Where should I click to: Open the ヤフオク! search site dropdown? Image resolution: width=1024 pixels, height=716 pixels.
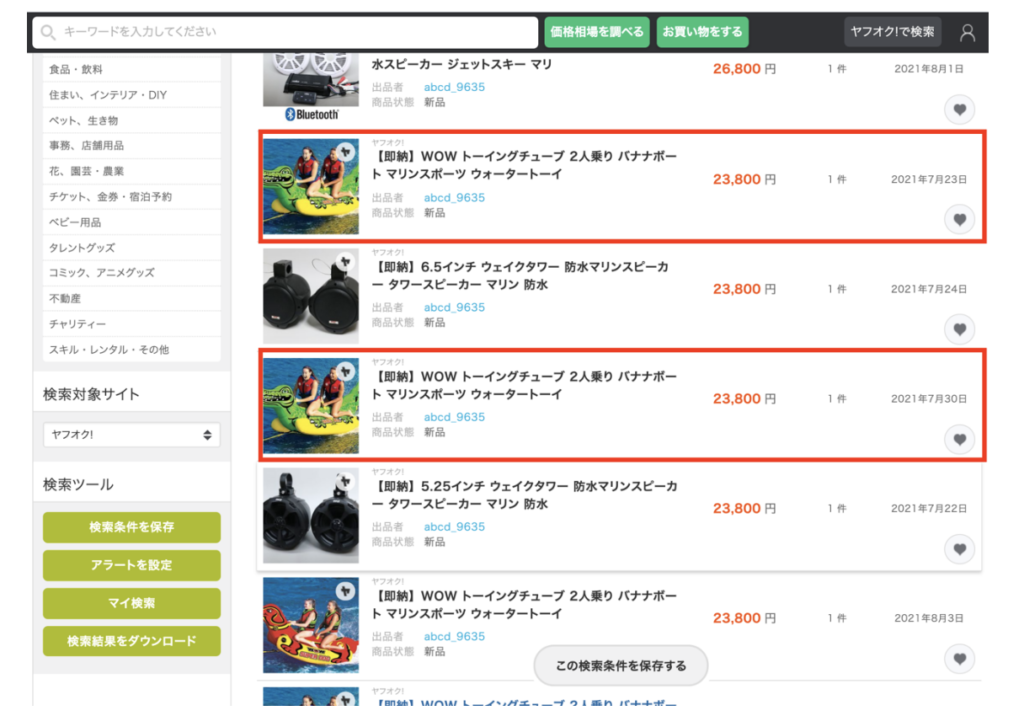[x=131, y=435]
